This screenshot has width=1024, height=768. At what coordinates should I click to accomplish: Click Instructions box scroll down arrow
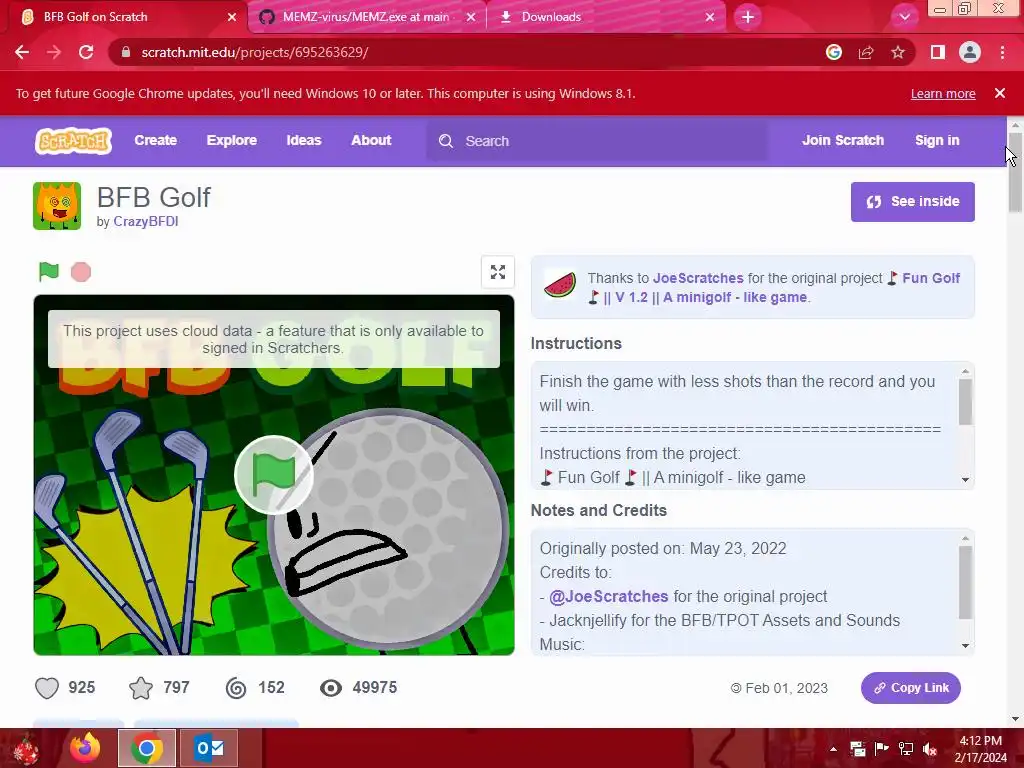pyautogui.click(x=965, y=480)
